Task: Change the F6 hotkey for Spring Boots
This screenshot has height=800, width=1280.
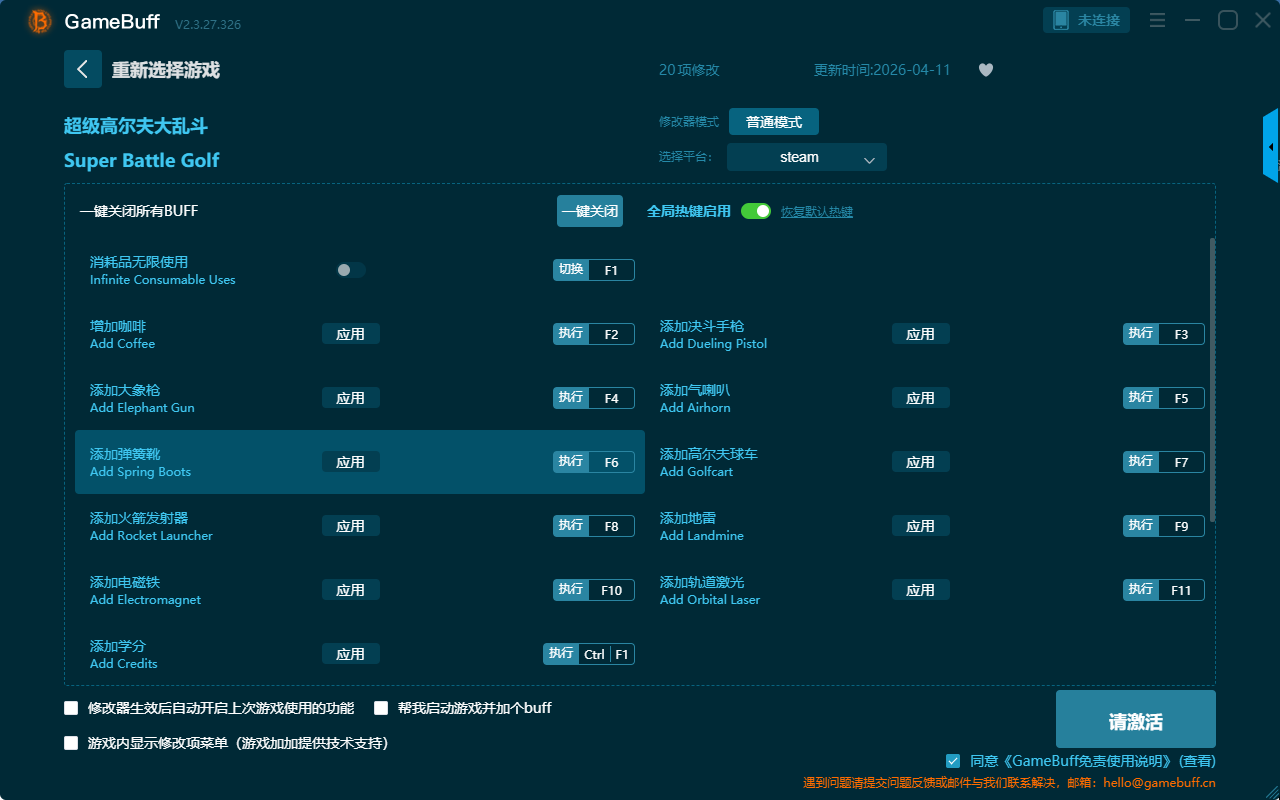Action: [611, 462]
